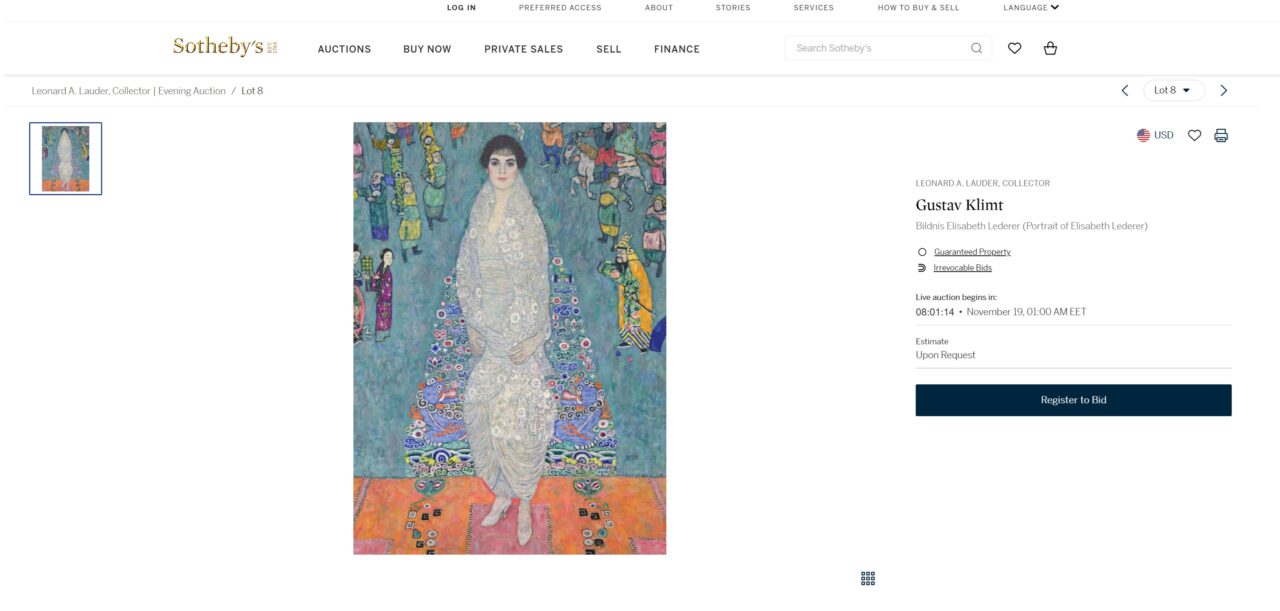This screenshot has width=1280, height=611.
Task: Open image grid view icon
Action: (x=868, y=578)
